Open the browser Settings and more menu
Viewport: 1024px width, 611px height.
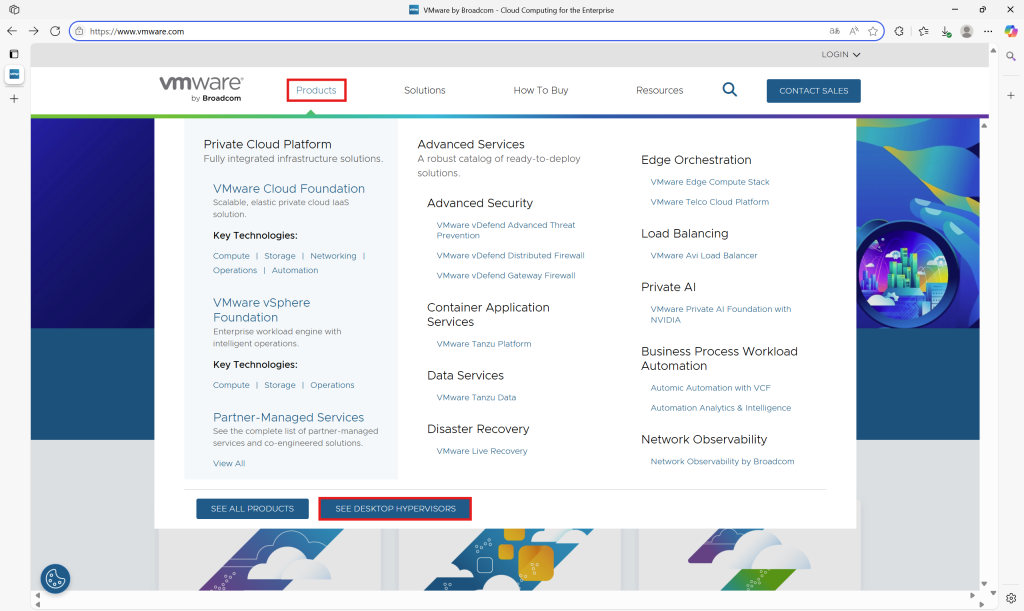[x=988, y=31]
